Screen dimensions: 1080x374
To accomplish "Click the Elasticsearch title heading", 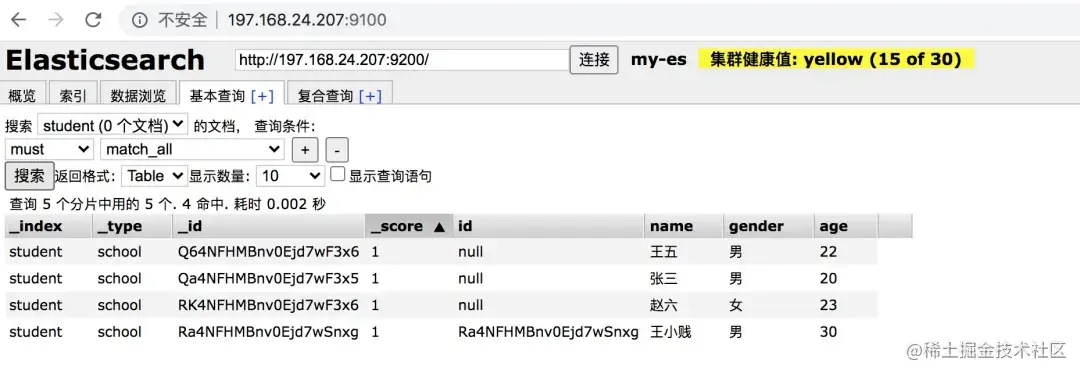I will 105,60.
